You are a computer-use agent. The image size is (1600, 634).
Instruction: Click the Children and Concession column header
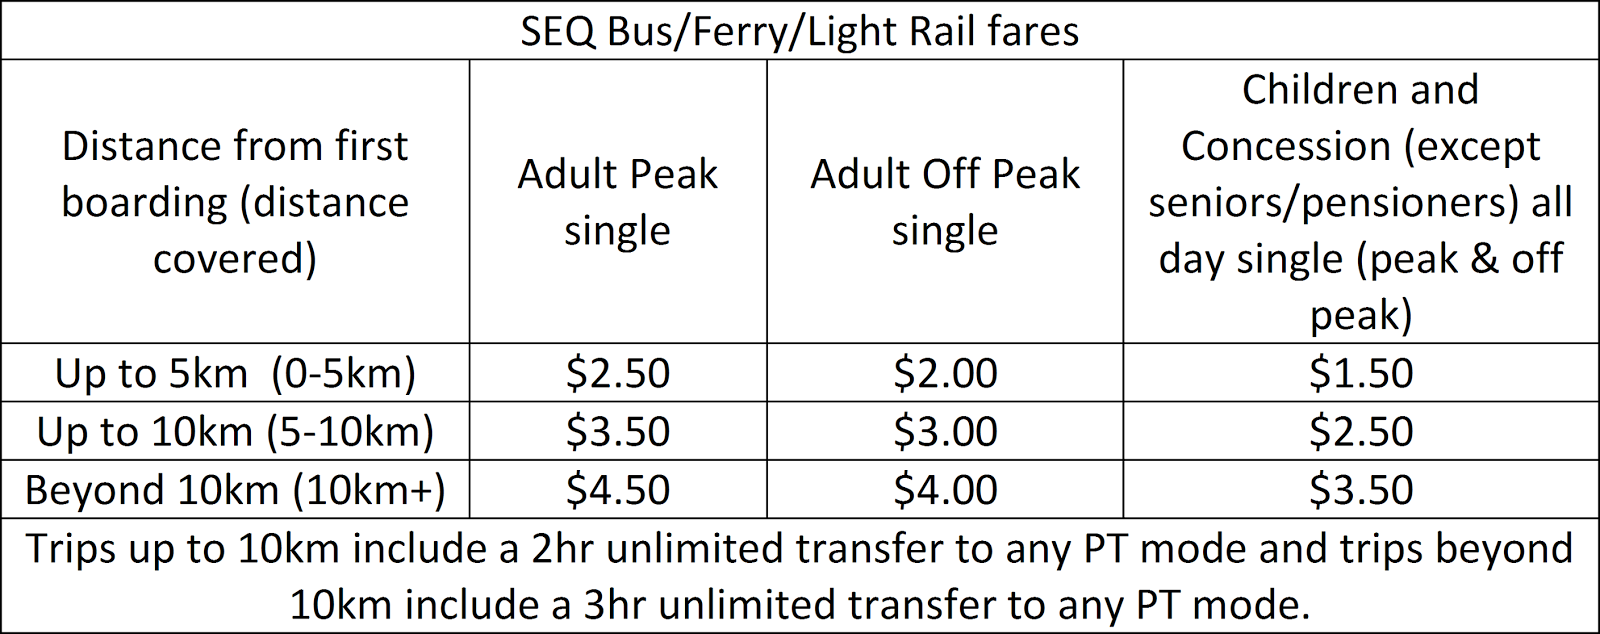click(x=1360, y=202)
